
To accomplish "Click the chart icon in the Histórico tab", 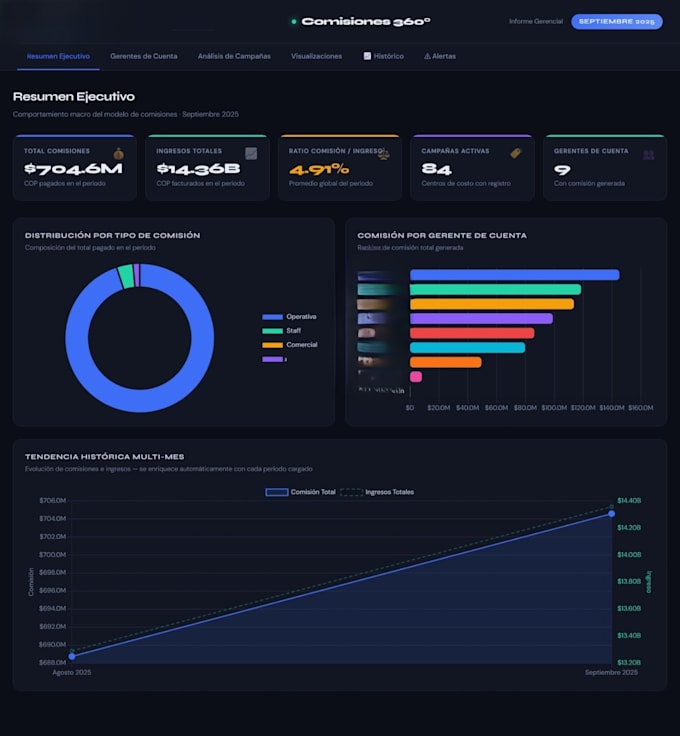I will click(367, 56).
